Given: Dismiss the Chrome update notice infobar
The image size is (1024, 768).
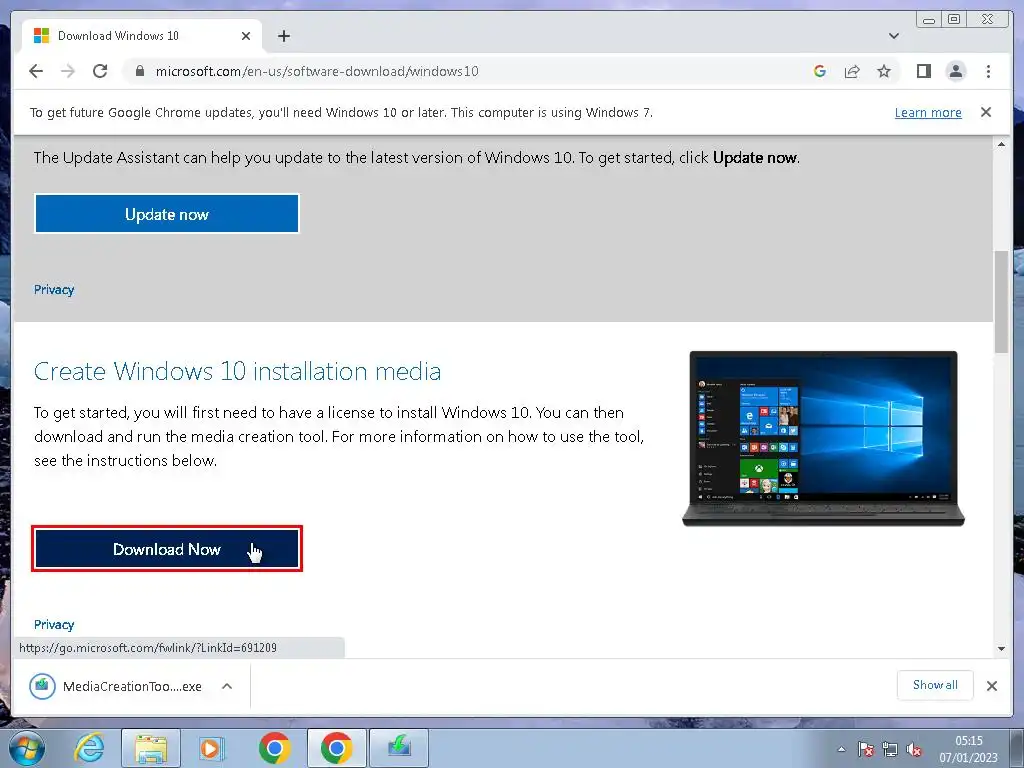Looking at the screenshot, I should pyautogui.click(x=986, y=112).
